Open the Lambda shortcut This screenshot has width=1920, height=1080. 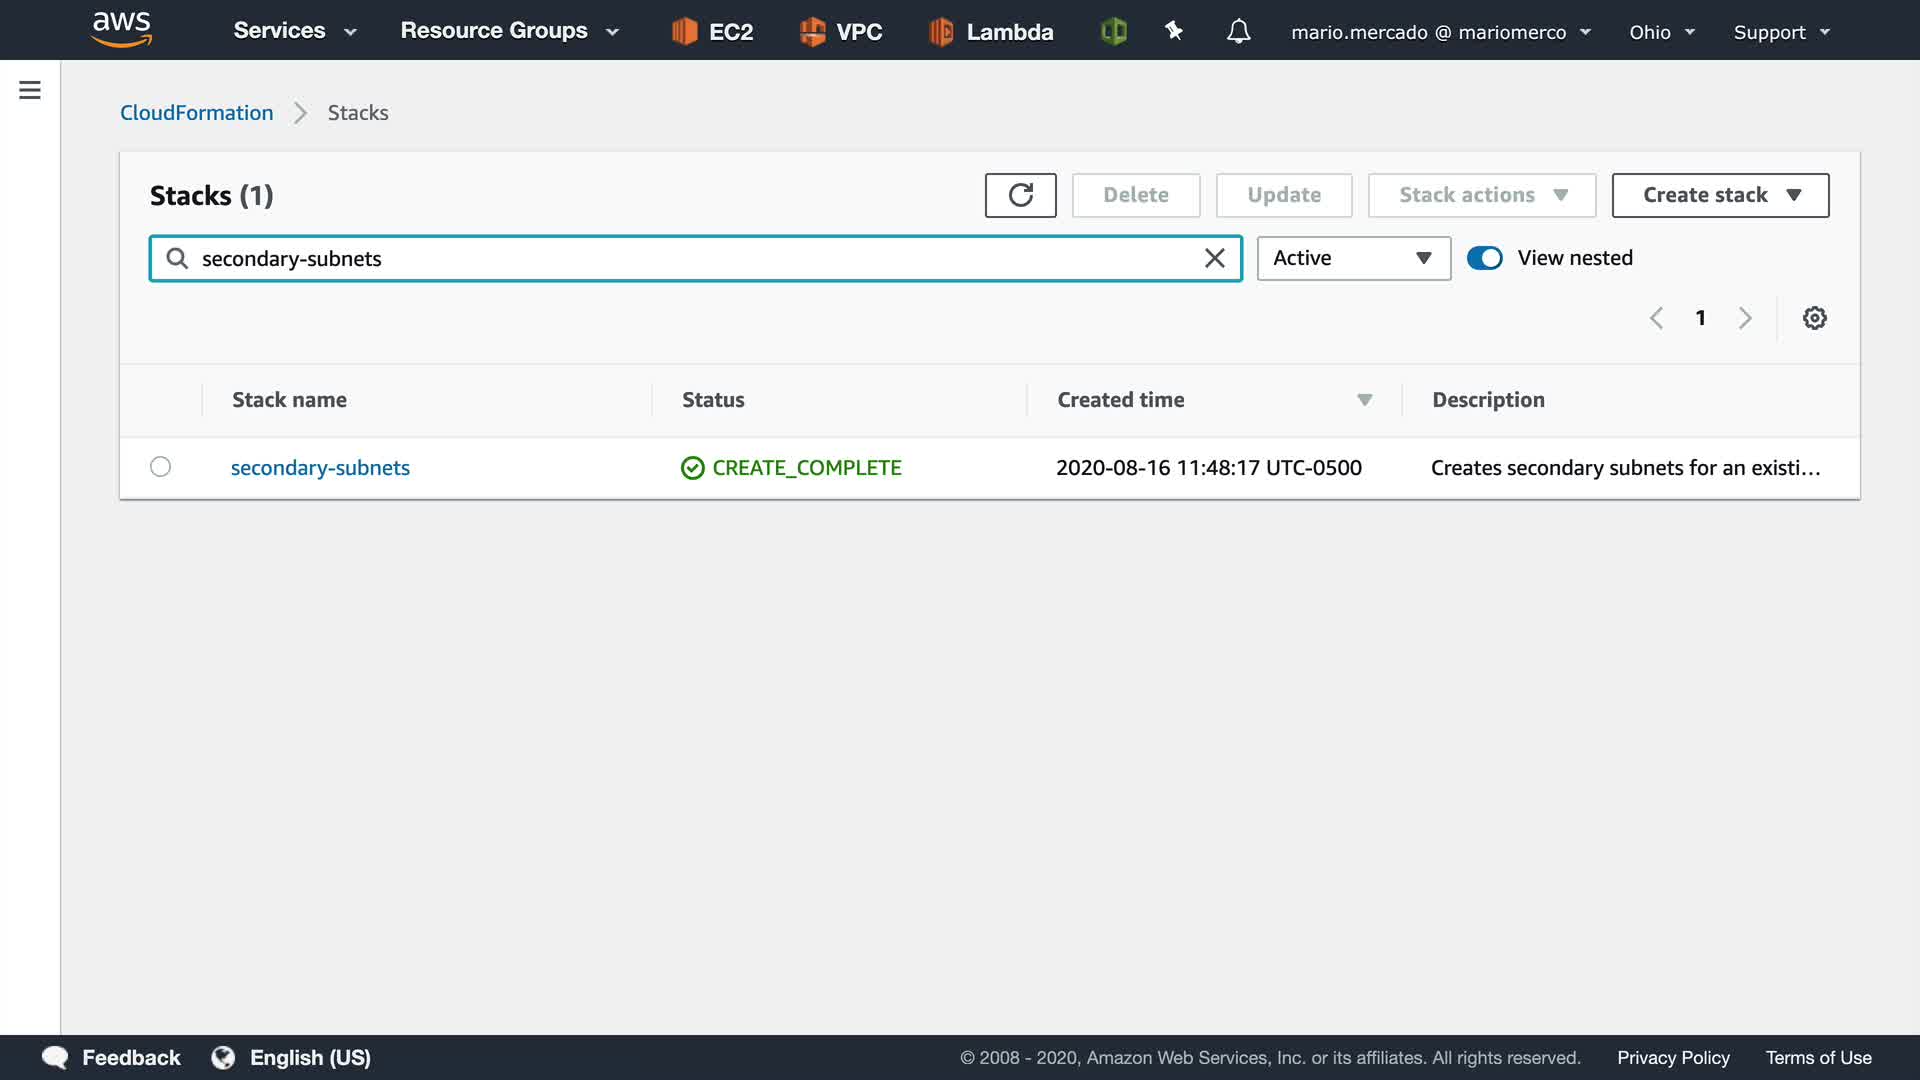pos(990,31)
